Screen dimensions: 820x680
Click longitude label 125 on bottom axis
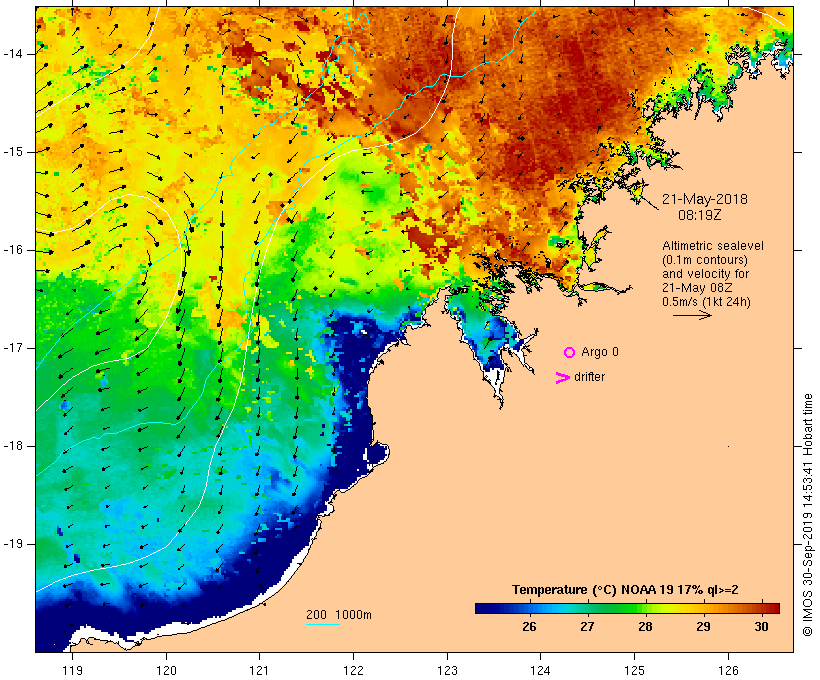coord(635,671)
